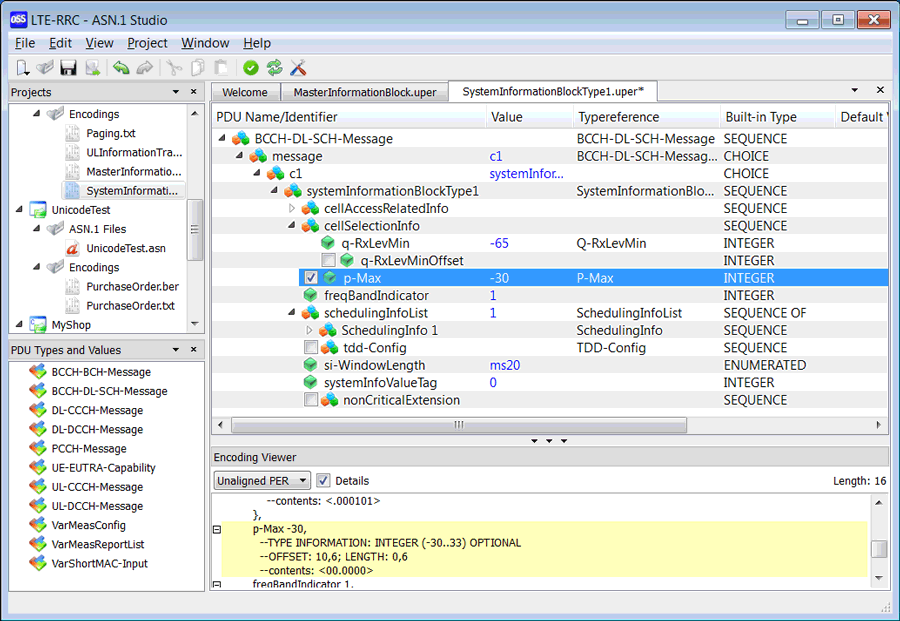900x621 pixels.
Task: Collapse the p-Max encoding detail block
Action: (x=217, y=529)
